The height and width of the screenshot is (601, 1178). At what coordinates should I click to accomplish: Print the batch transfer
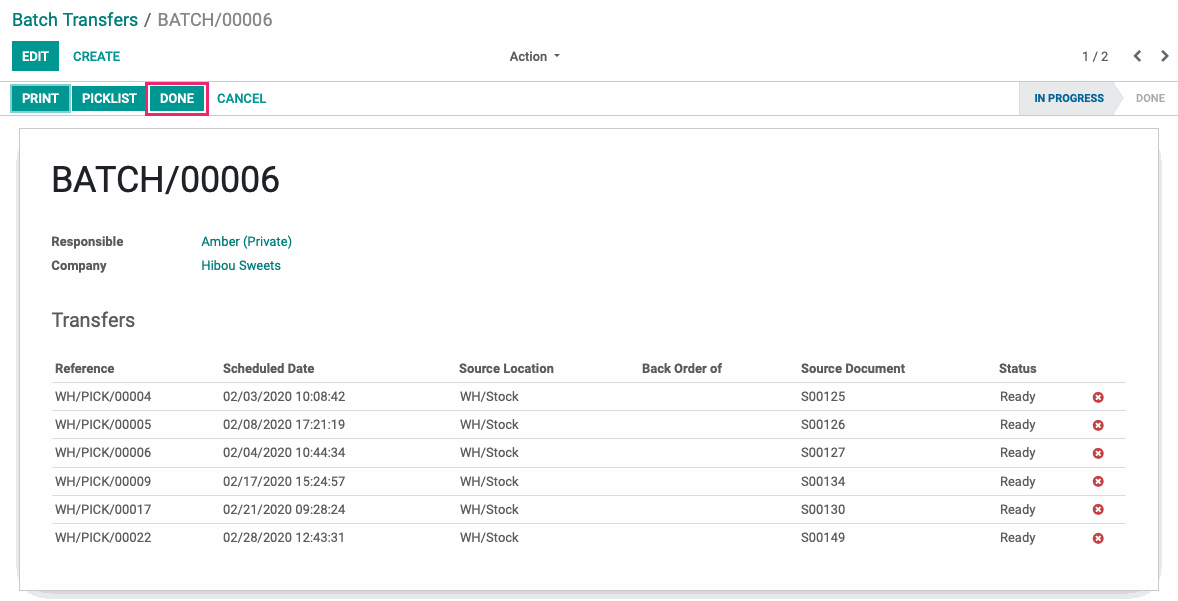coord(41,98)
